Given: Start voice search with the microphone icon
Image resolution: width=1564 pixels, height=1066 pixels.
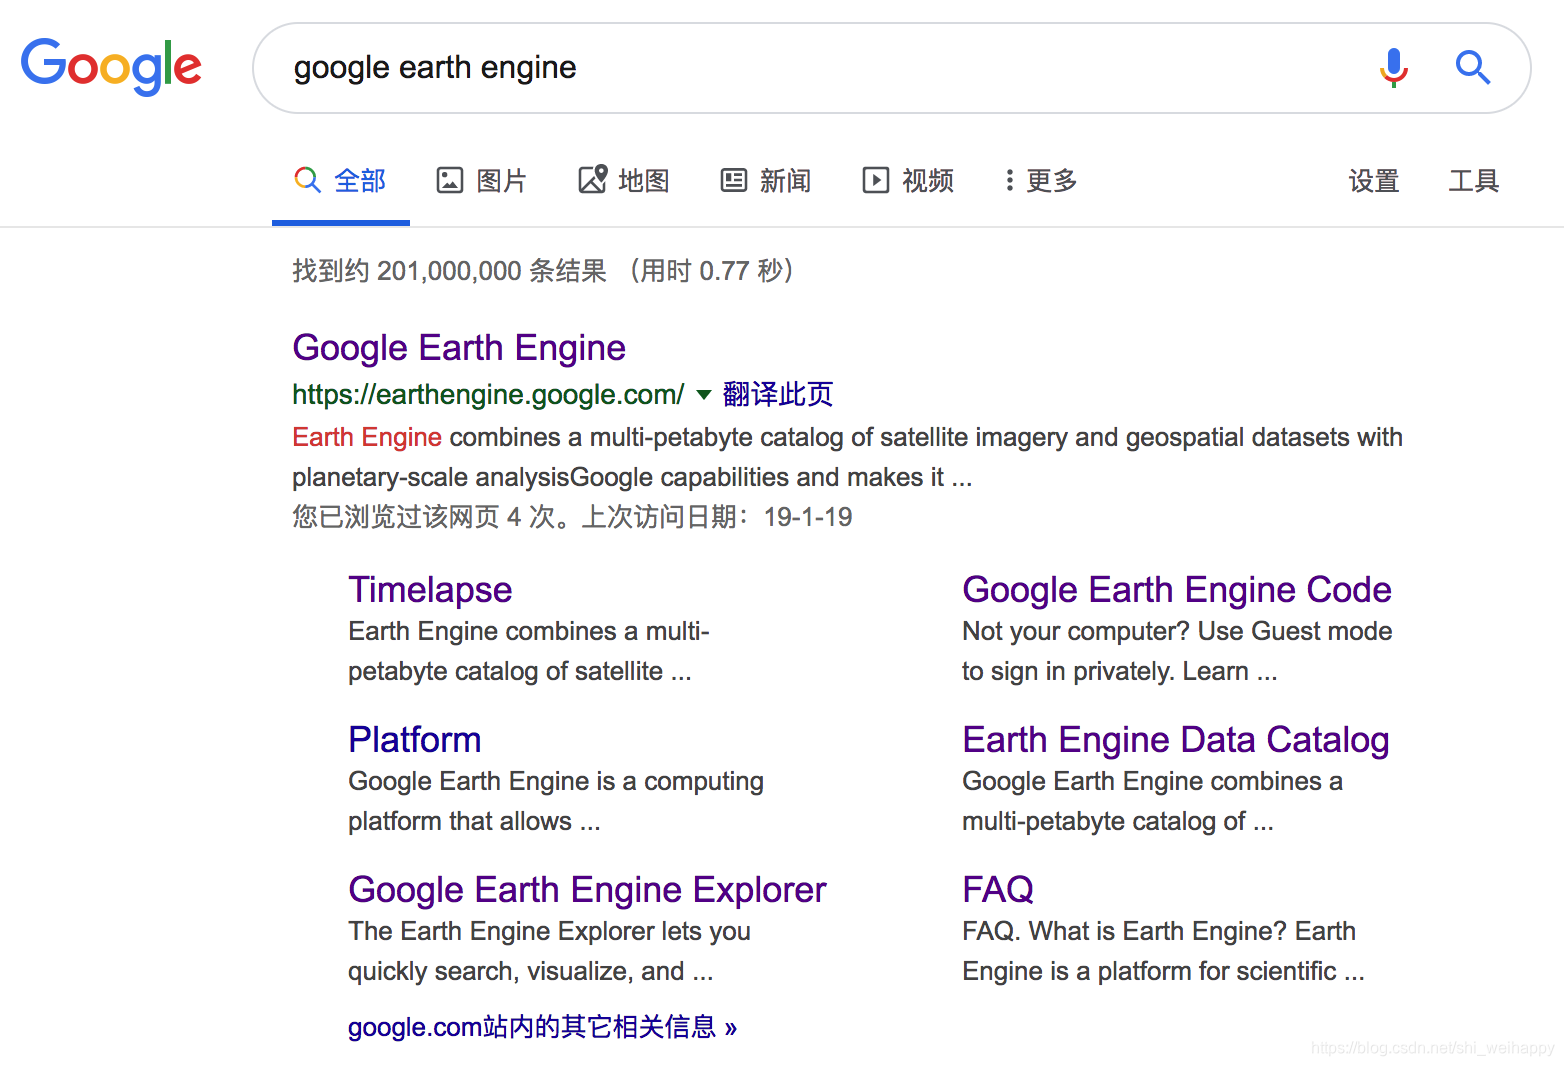Looking at the screenshot, I should [1393, 68].
